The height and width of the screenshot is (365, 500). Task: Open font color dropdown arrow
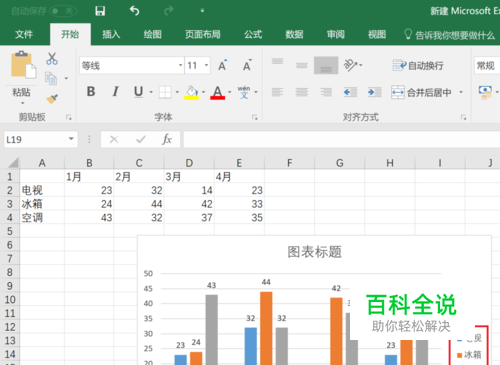[x=229, y=92]
